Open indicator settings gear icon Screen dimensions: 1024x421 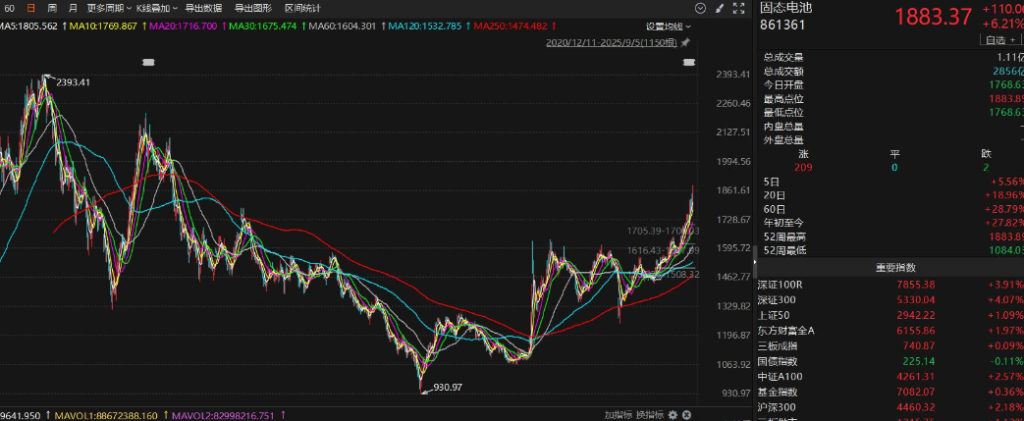coord(675,414)
